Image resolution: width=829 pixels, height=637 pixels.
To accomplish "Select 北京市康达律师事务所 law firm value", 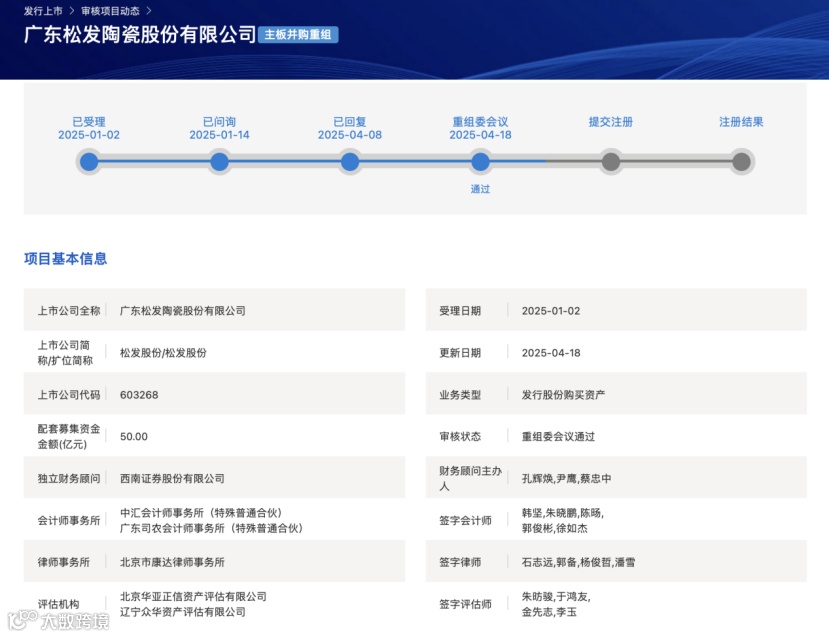I will tap(172, 562).
